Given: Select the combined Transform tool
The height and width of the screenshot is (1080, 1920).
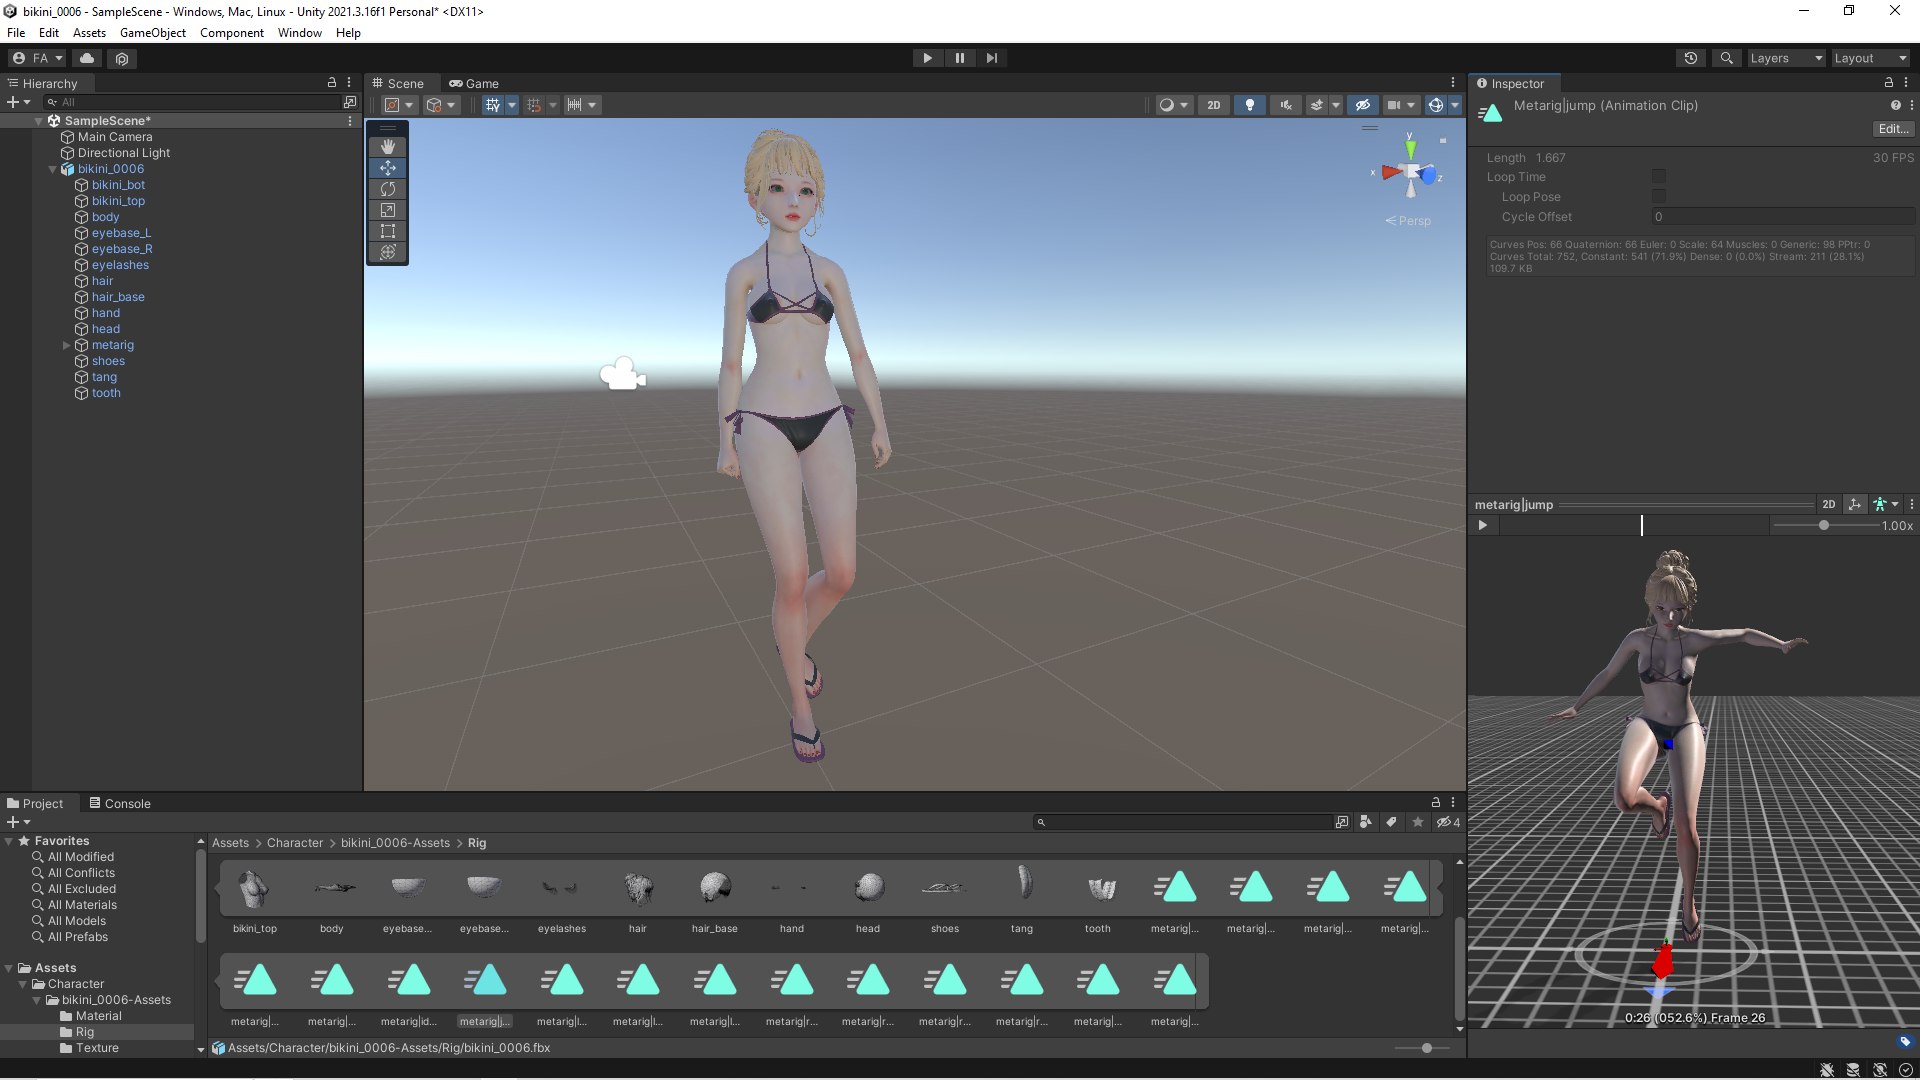Looking at the screenshot, I should (x=388, y=252).
